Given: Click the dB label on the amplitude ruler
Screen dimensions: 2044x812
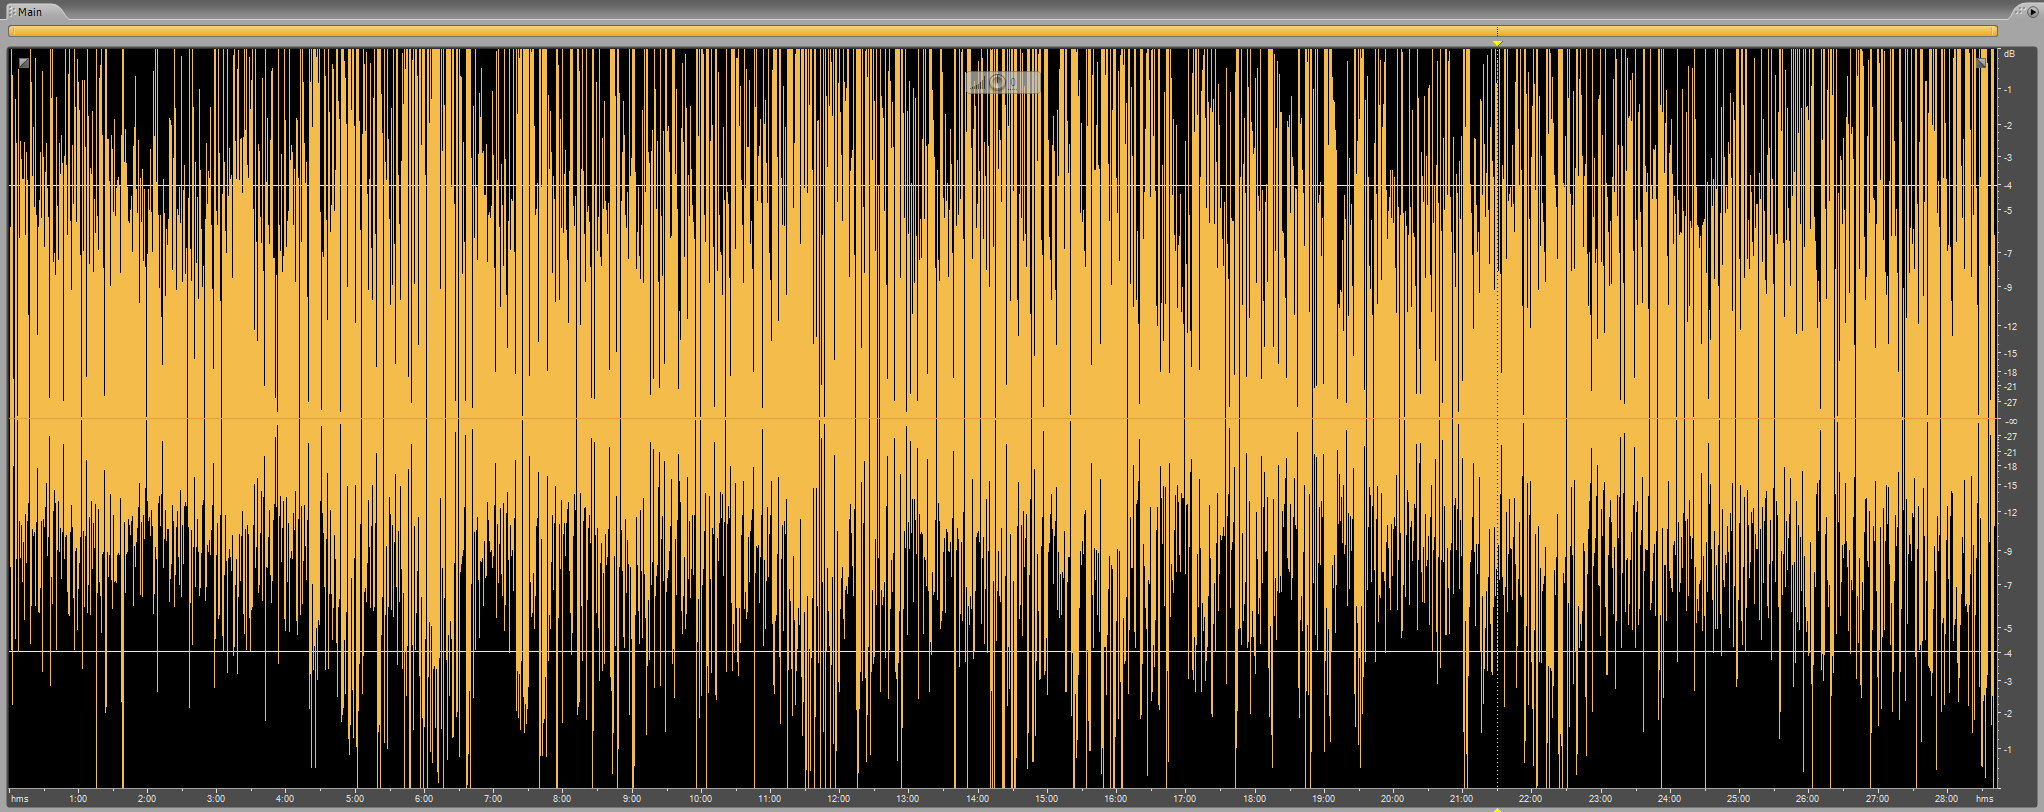Looking at the screenshot, I should tap(2010, 54).
